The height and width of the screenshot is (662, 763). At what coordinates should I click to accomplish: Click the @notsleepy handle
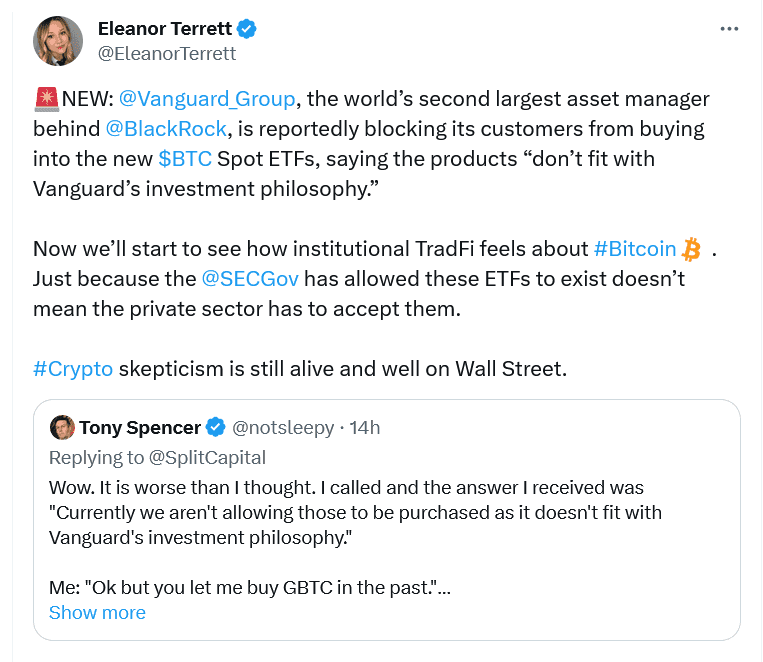pos(283,428)
